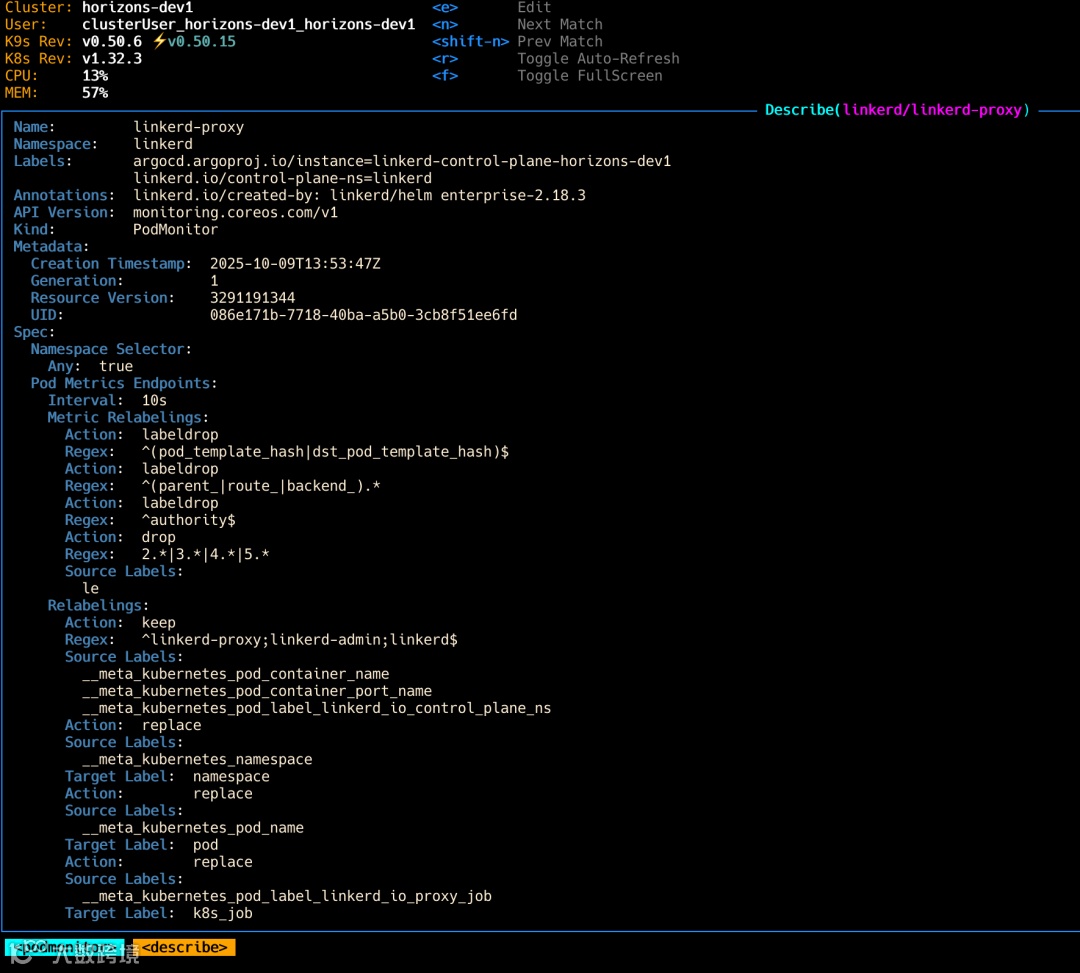Click __meta_kubernetes_pod_name source label
The width and height of the screenshot is (1080, 973).
(x=193, y=828)
